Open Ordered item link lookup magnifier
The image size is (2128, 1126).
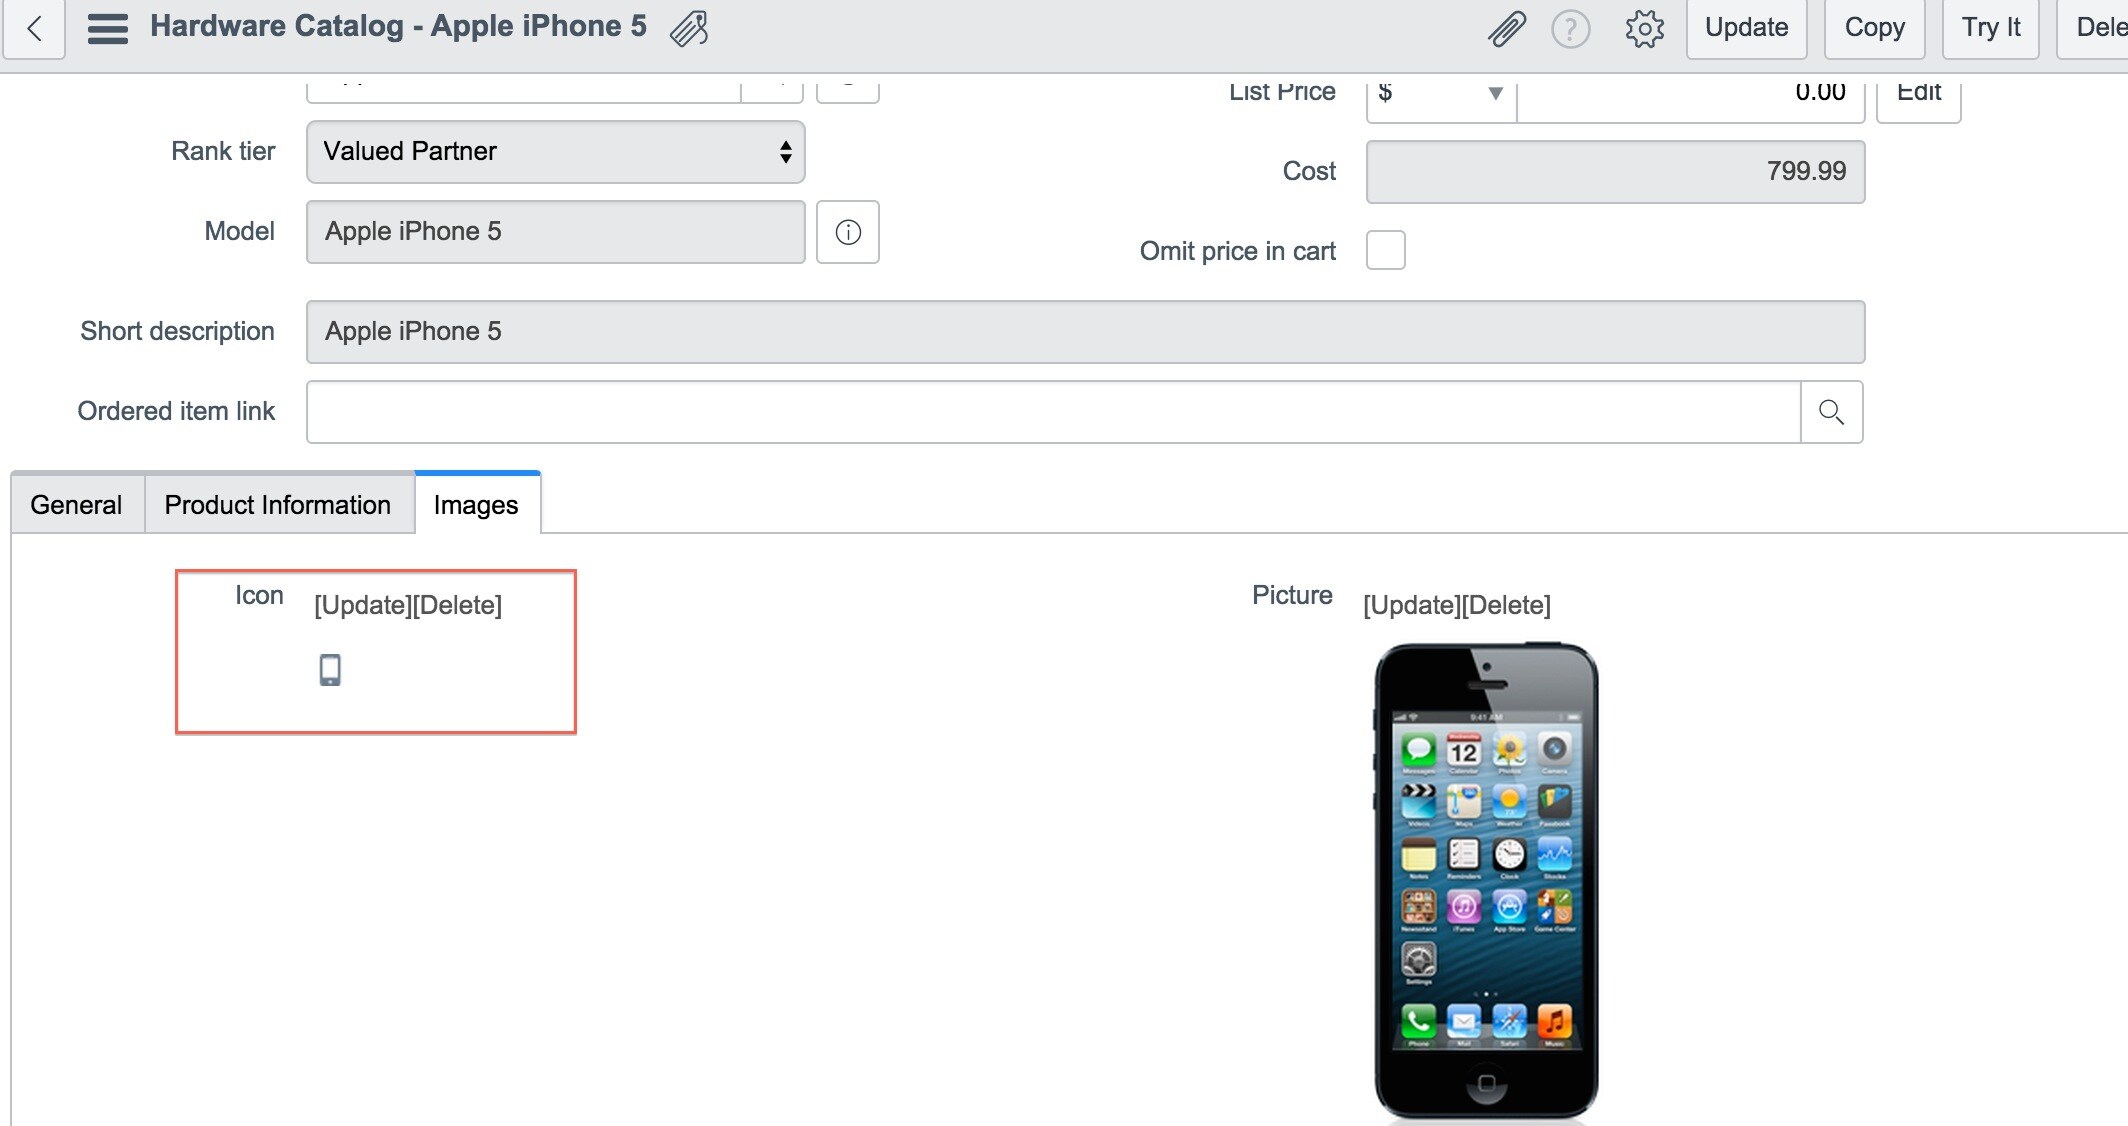coord(1831,412)
